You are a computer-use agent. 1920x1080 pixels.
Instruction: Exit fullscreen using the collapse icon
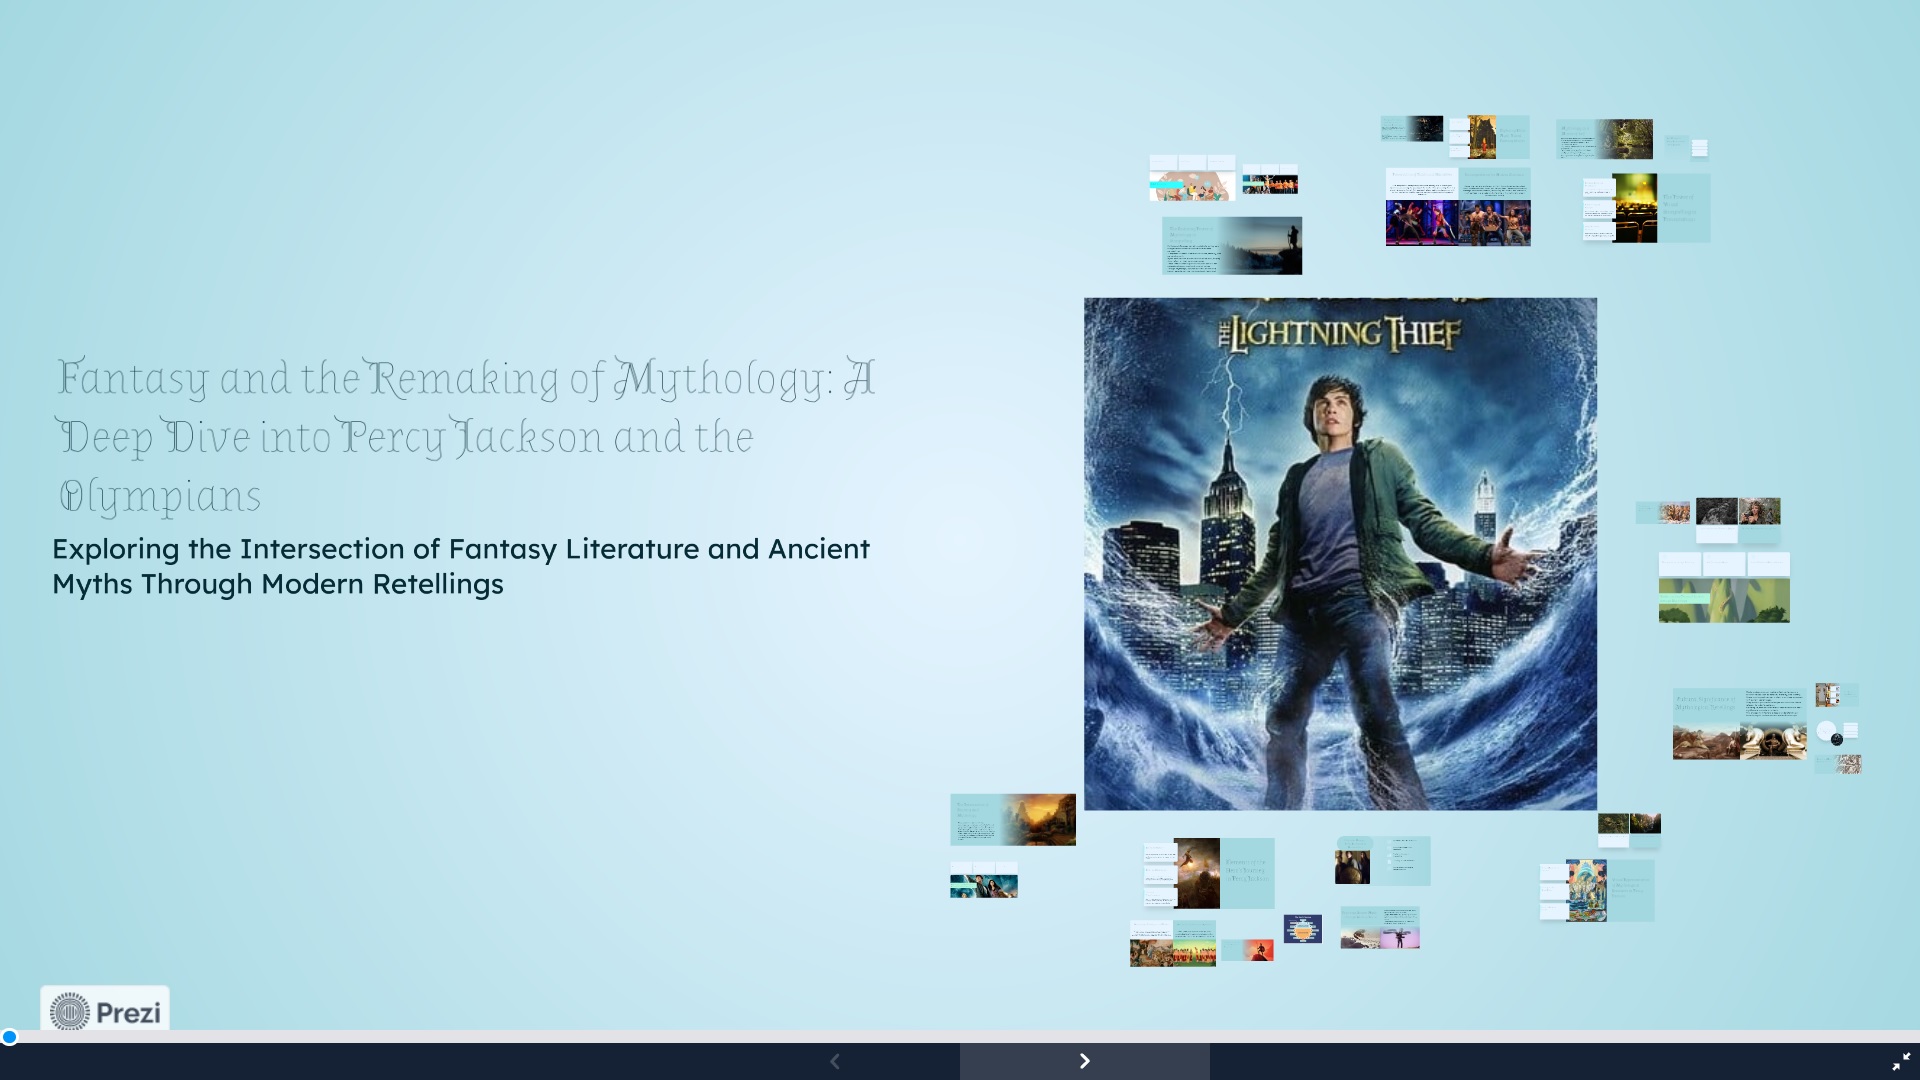[x=1900, y=1061]
